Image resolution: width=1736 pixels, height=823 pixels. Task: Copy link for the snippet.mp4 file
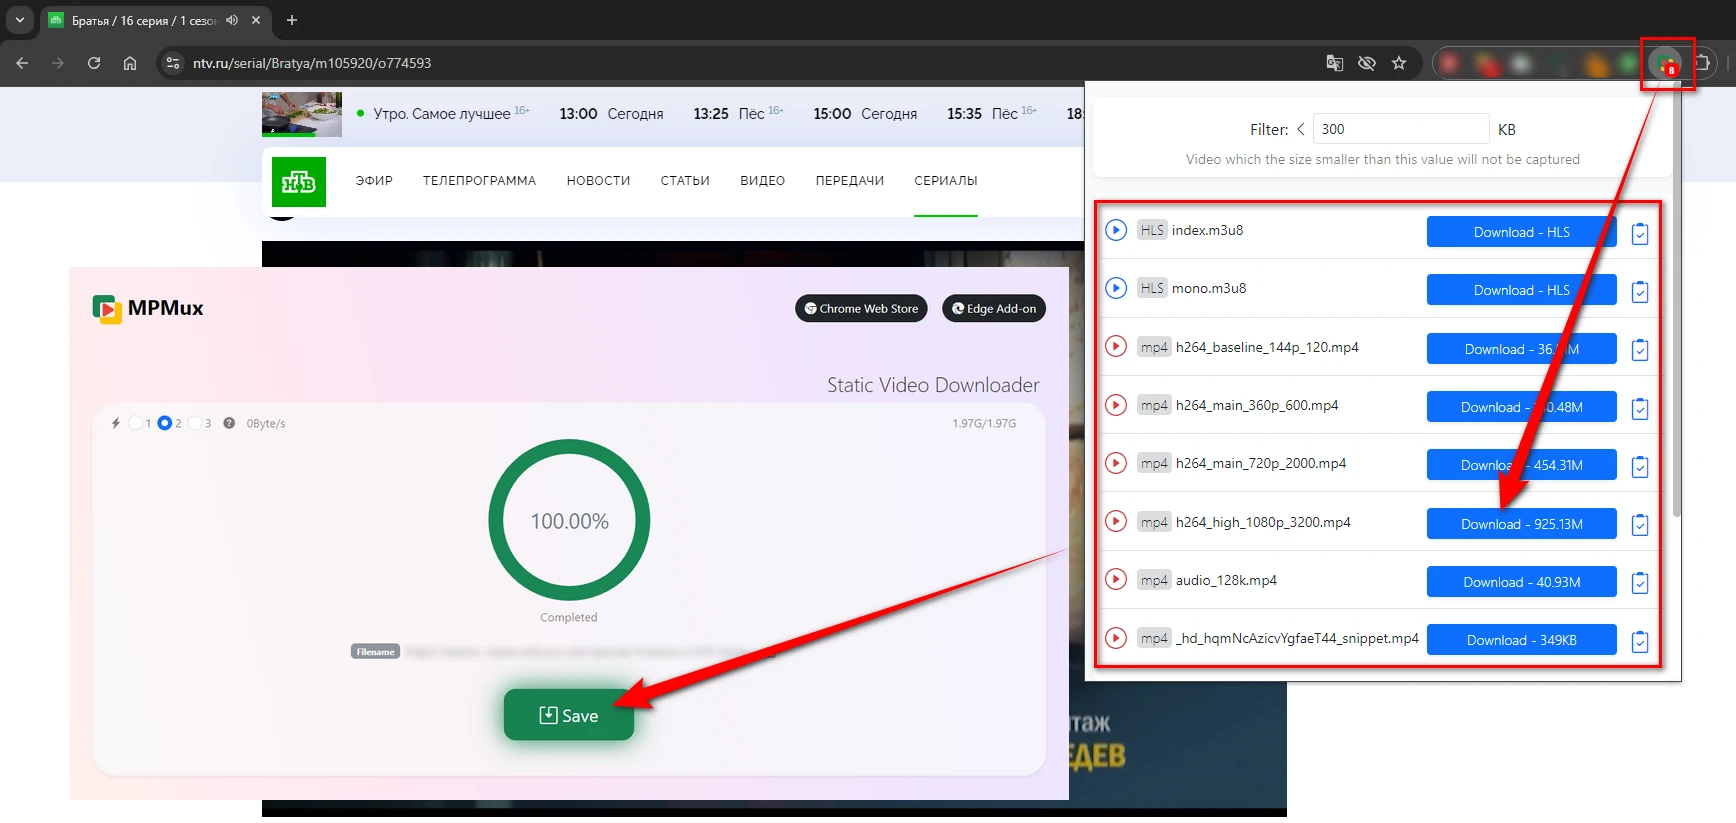(1640, 641)
